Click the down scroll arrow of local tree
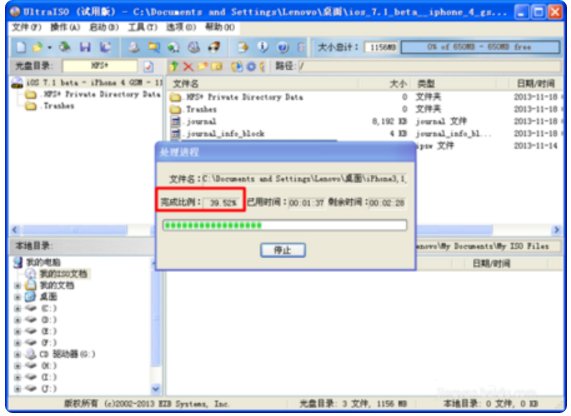571x416 pixels. coord(156,389)
